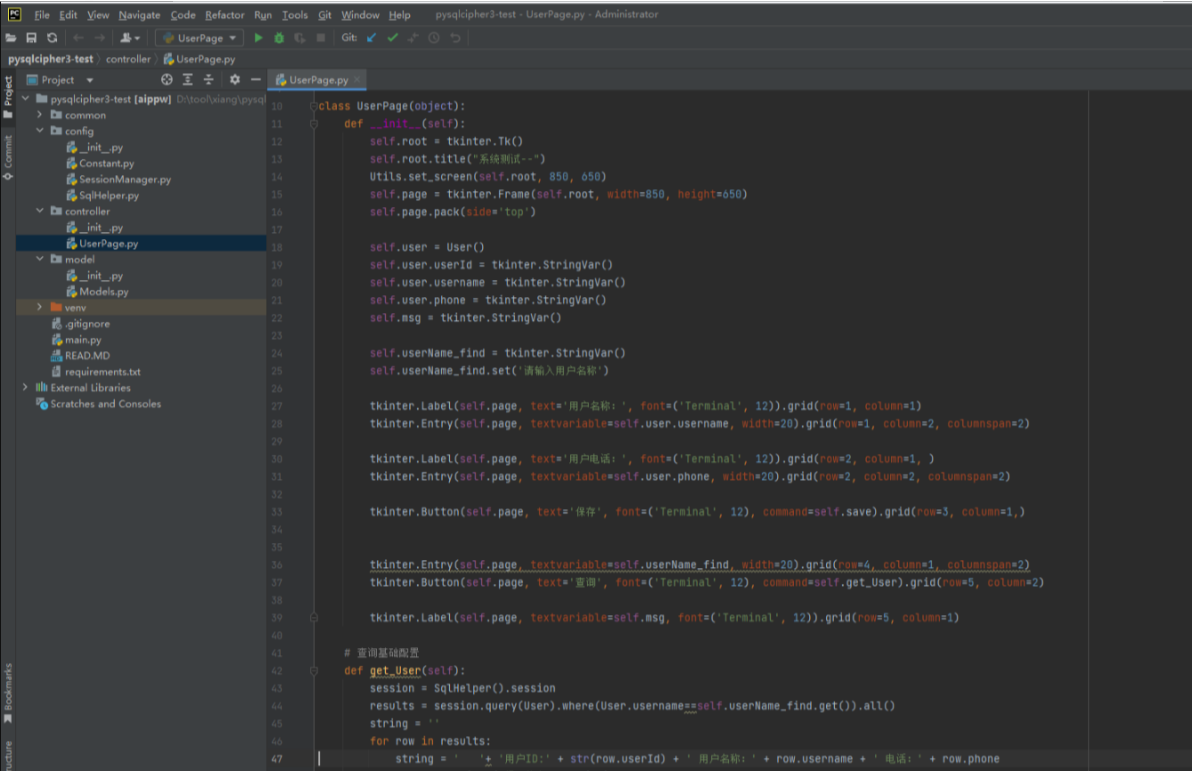
Task: Click Collapse All icon in Project panel
Action: pyautogui.click(x=208, y=80)
